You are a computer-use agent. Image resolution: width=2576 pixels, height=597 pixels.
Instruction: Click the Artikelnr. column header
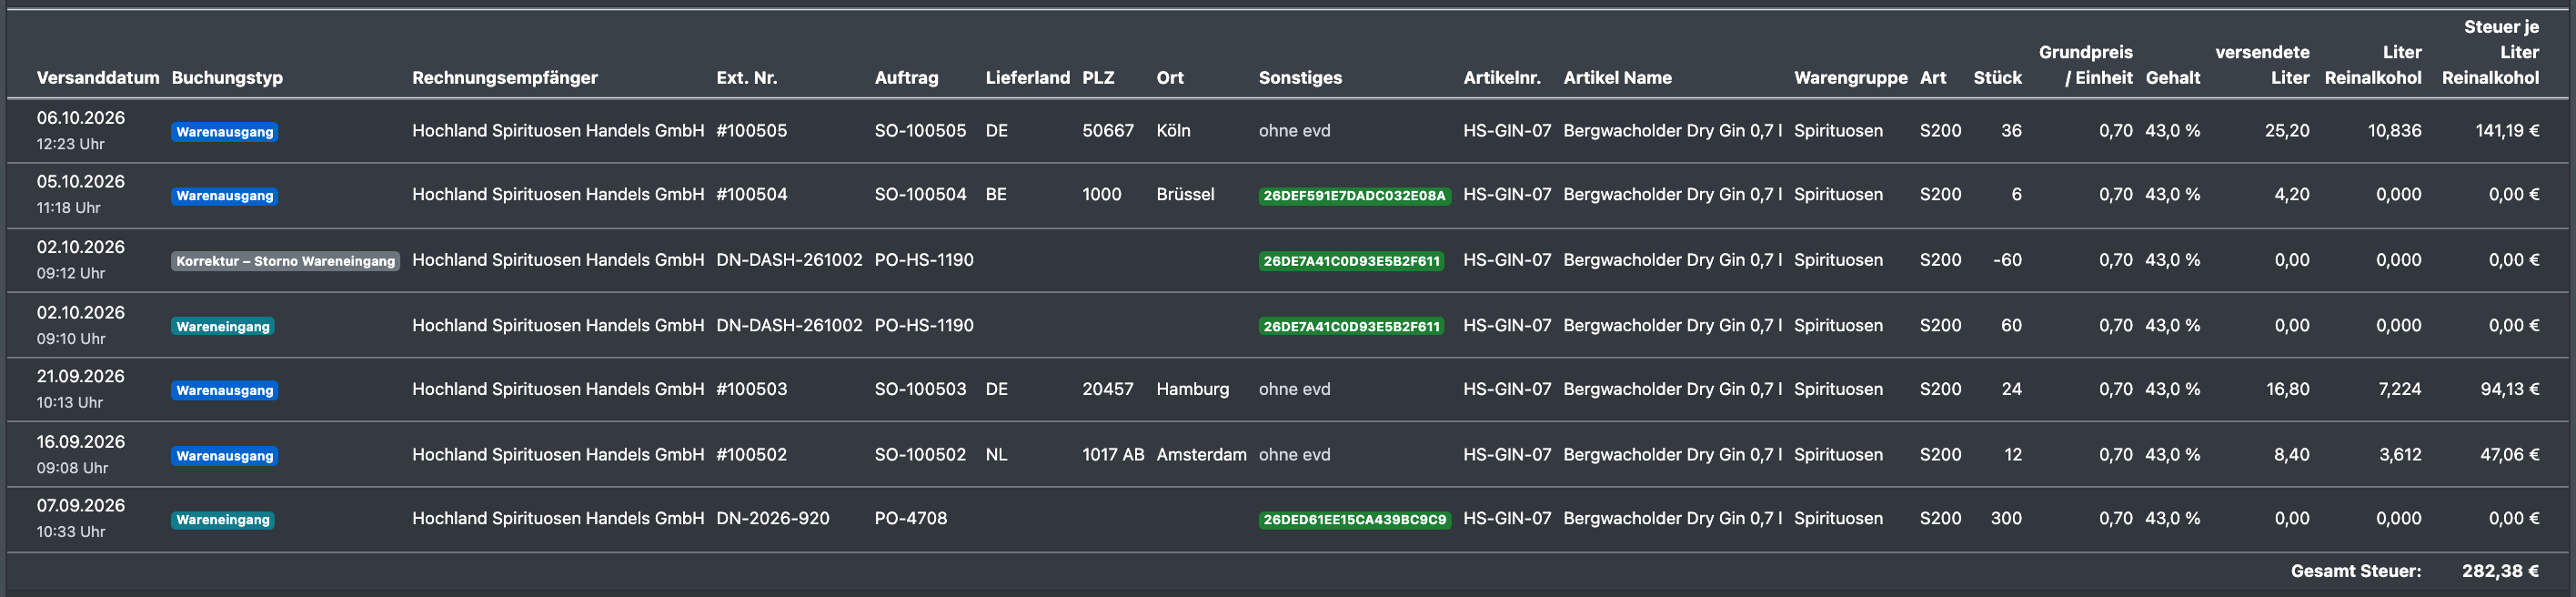coord(1502,78)
